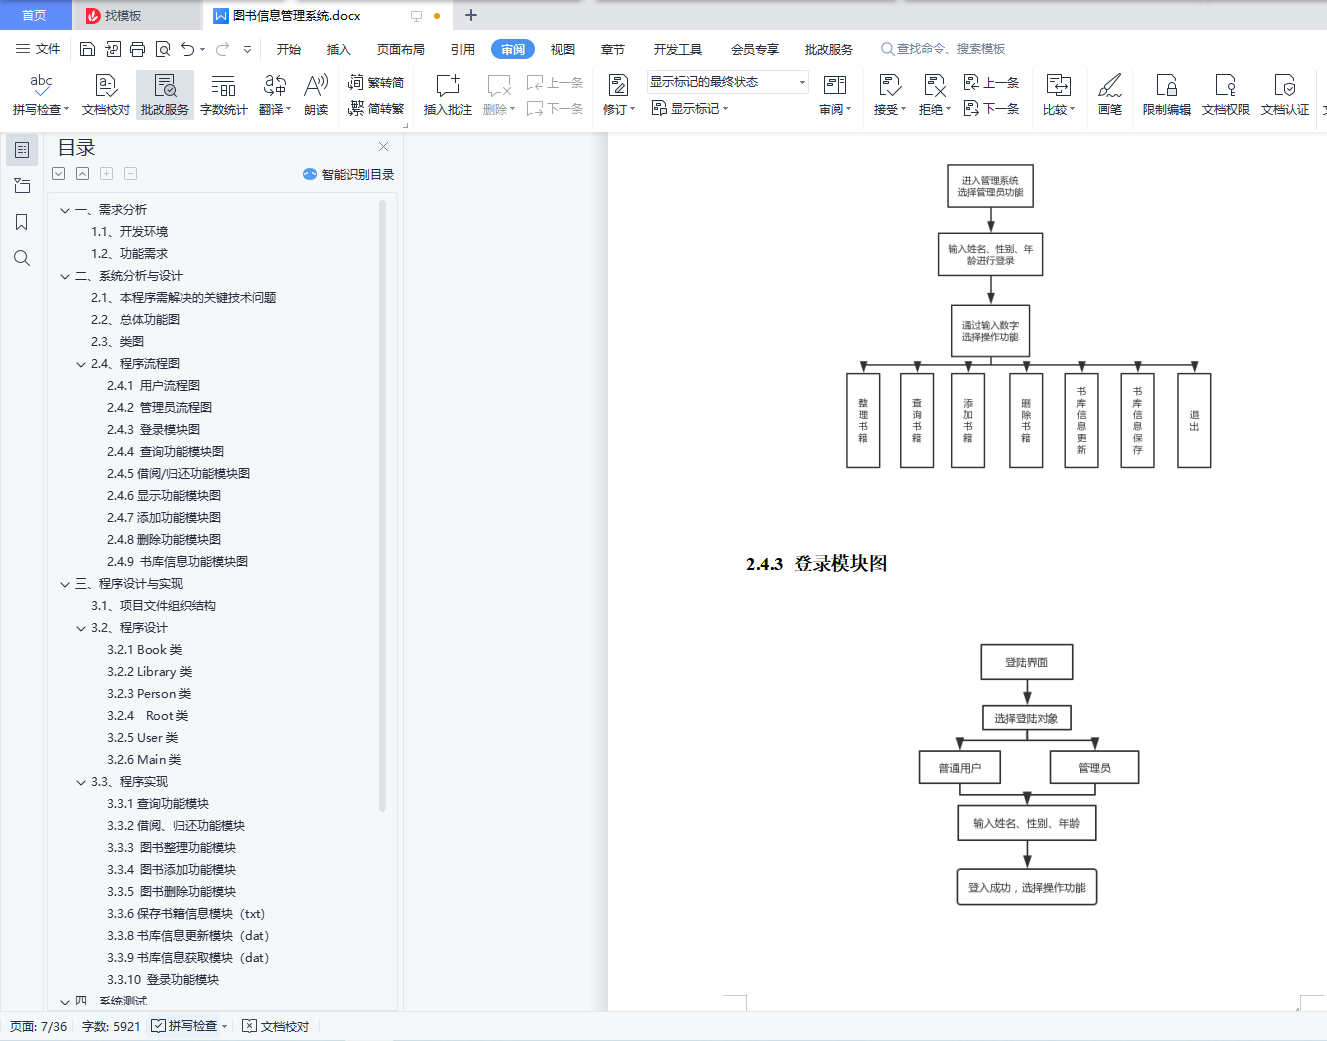Start 朗读 read aloud
The image size is (1327, 1041).
pyautogui.click(x=316, y=95)
